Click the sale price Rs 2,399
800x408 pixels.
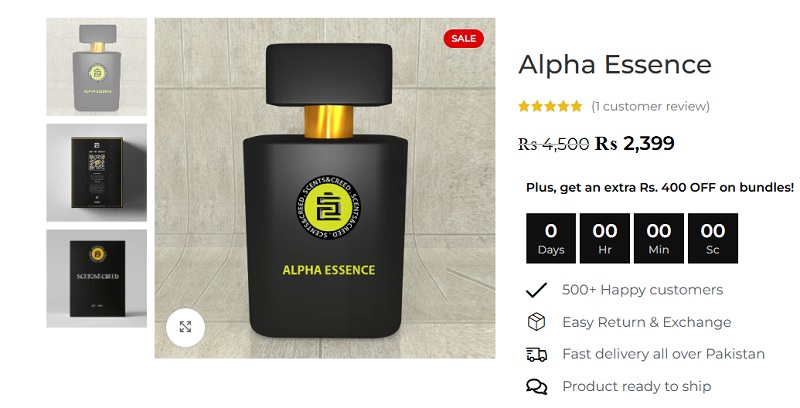[635, 144]
